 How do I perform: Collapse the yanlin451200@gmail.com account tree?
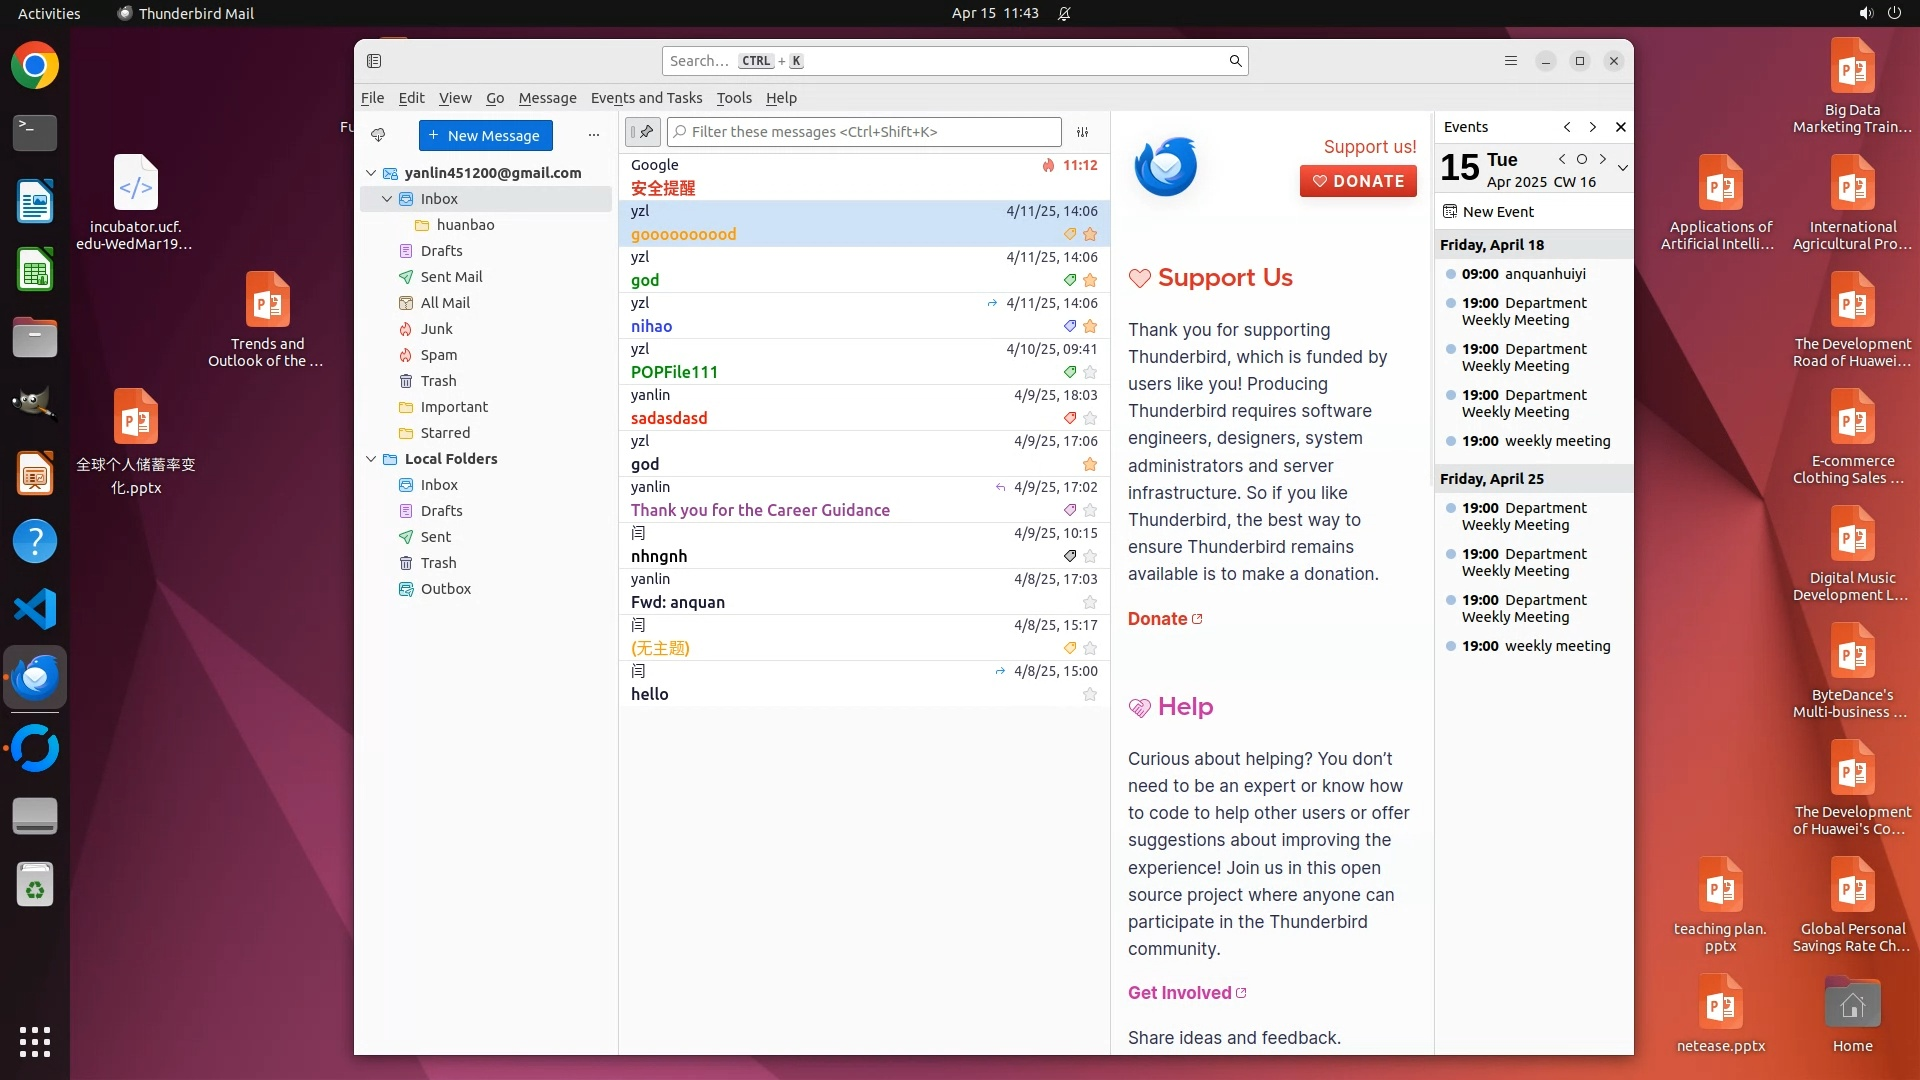point(371,173)
